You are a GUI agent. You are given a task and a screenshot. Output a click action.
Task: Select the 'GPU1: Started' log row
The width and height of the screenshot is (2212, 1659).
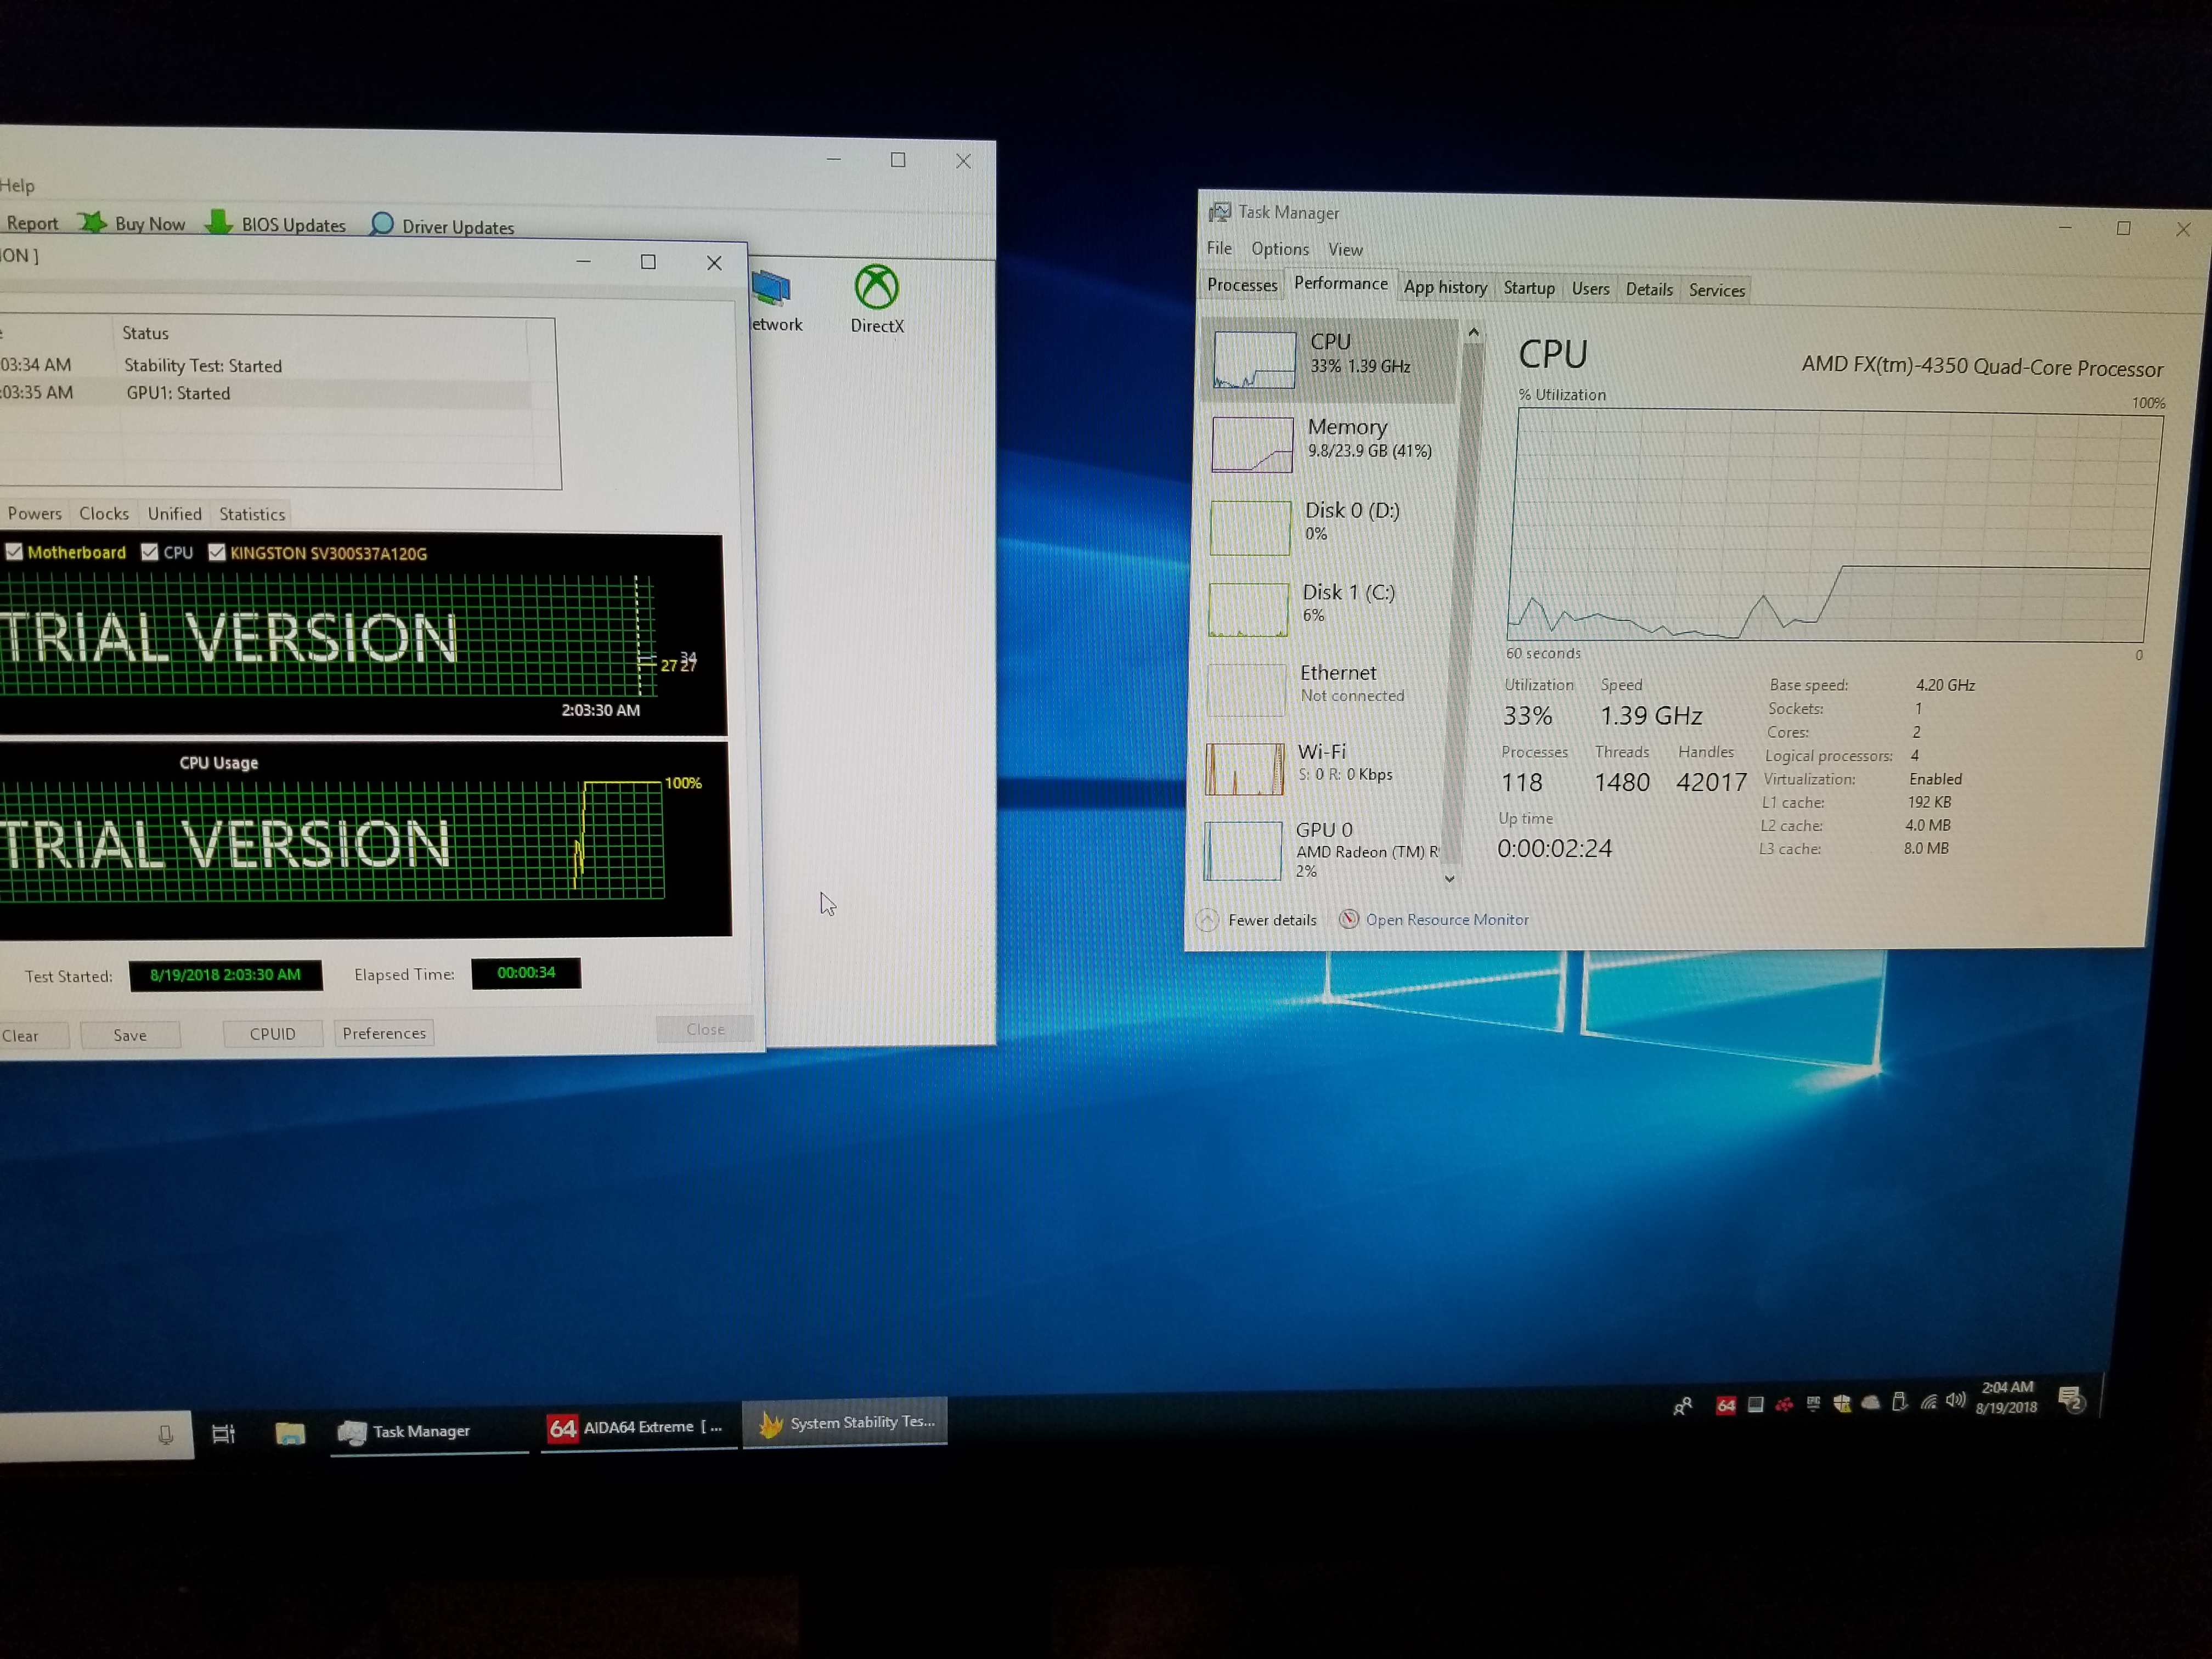pos(265,393)
